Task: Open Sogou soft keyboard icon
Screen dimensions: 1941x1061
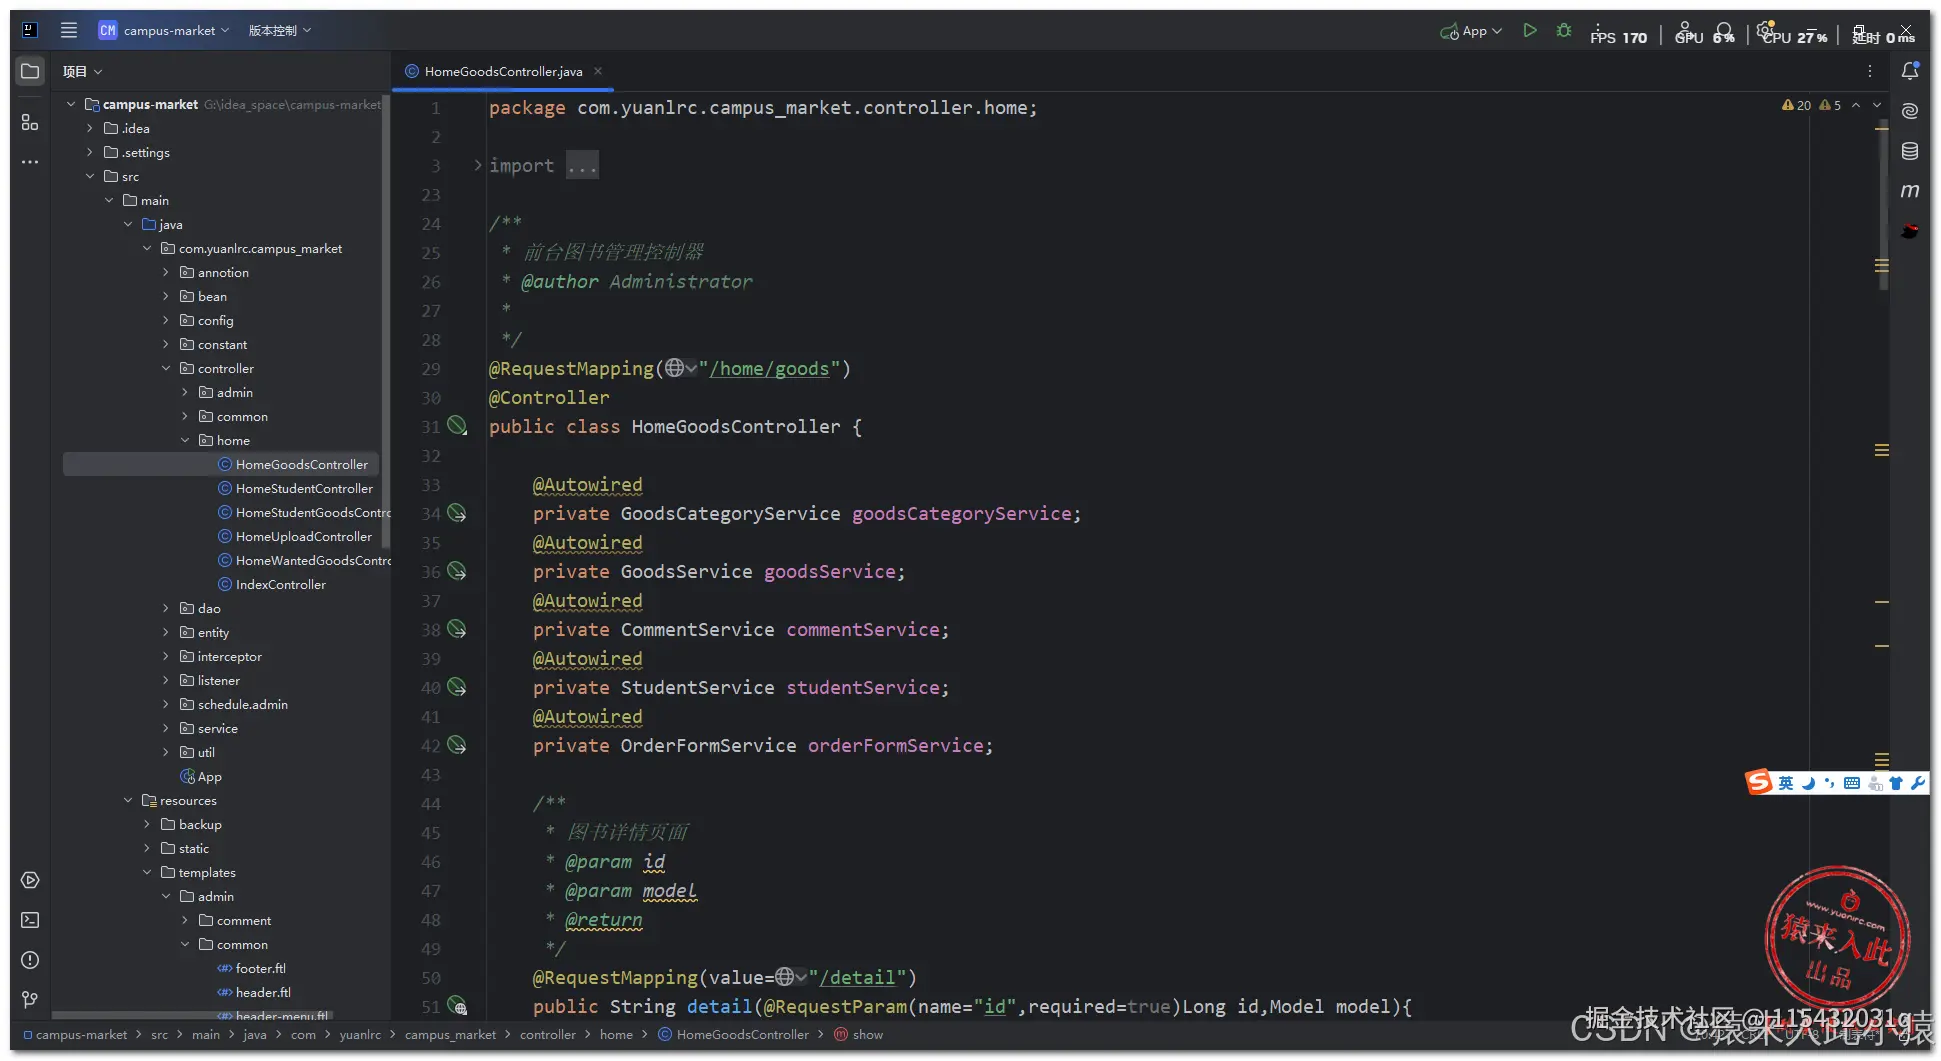Action: coord(1852,783)
